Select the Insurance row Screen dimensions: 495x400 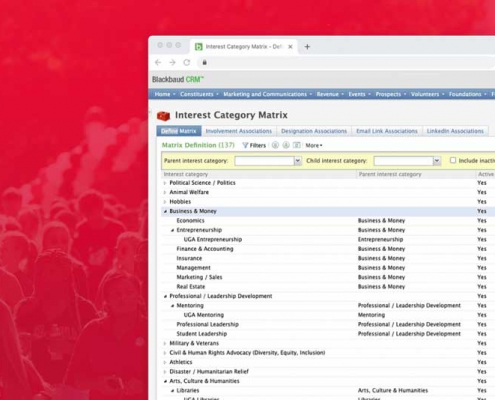point(328,258)
